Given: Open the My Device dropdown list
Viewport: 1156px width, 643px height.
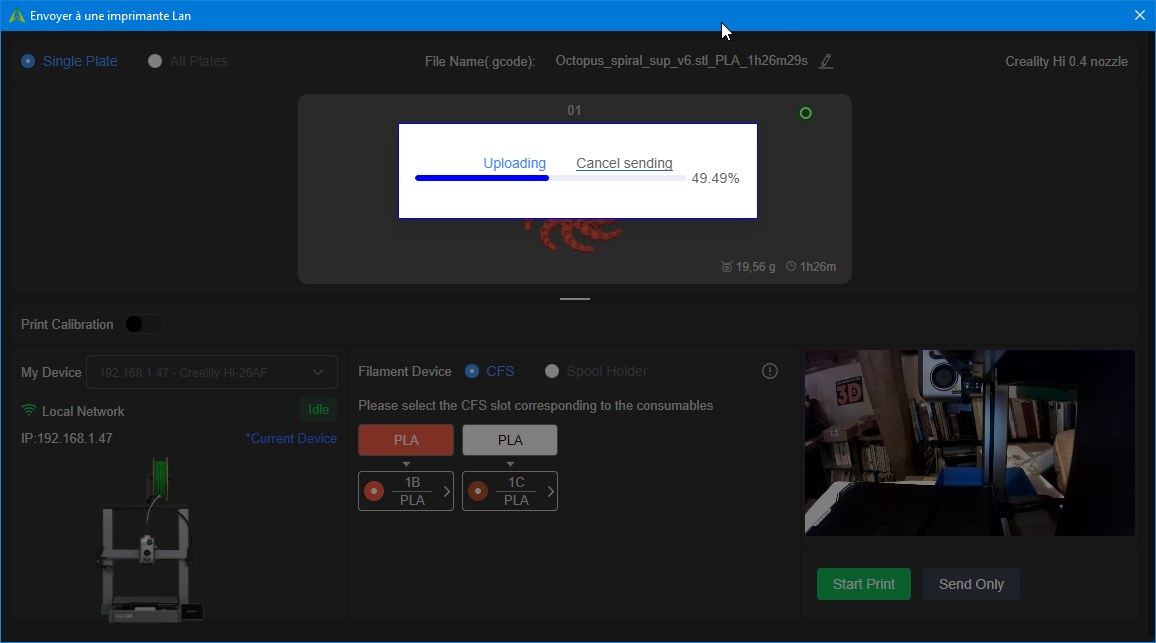Looking at the screenshot, I should click(x=212, y=372).
